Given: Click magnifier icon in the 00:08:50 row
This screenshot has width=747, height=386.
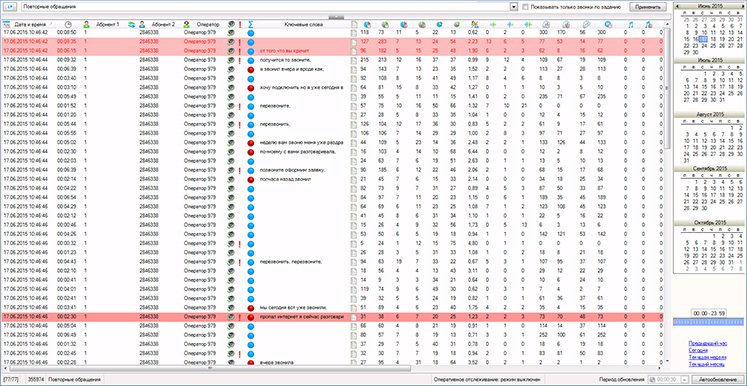Looking at the screenshot, I should [x=231, y=32].
